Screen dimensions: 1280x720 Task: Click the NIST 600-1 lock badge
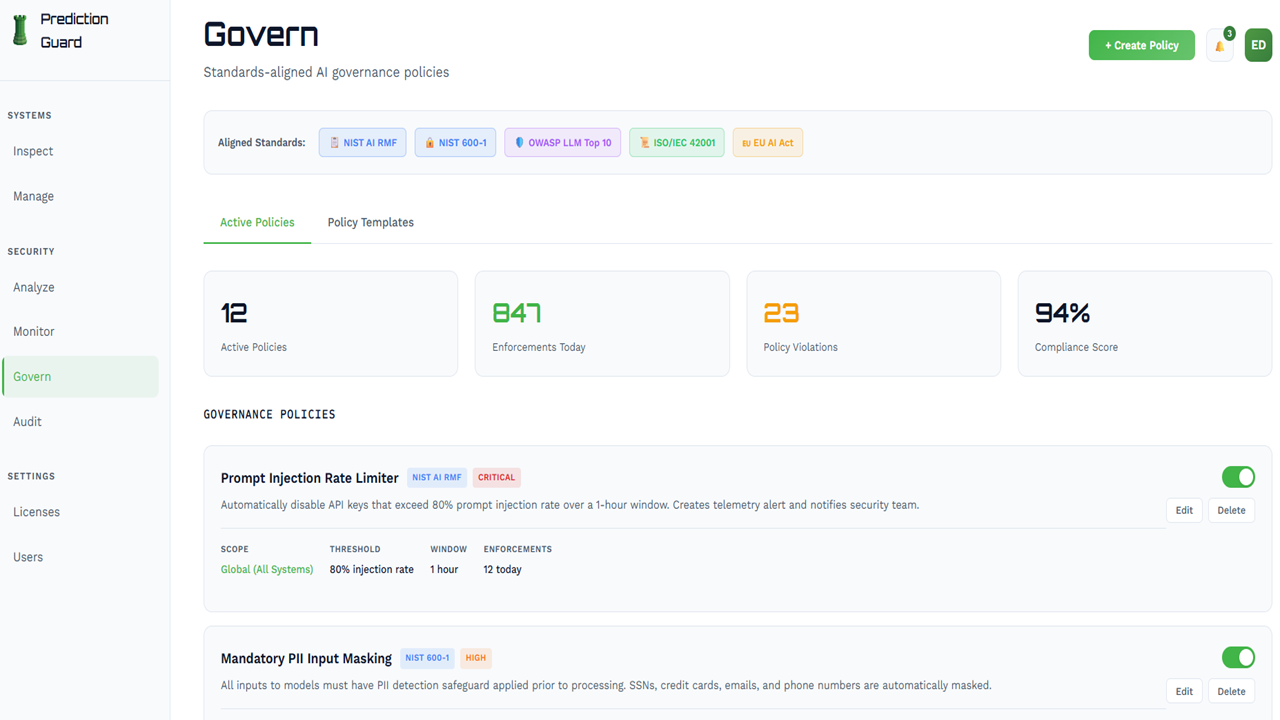(x=455, y=142)
